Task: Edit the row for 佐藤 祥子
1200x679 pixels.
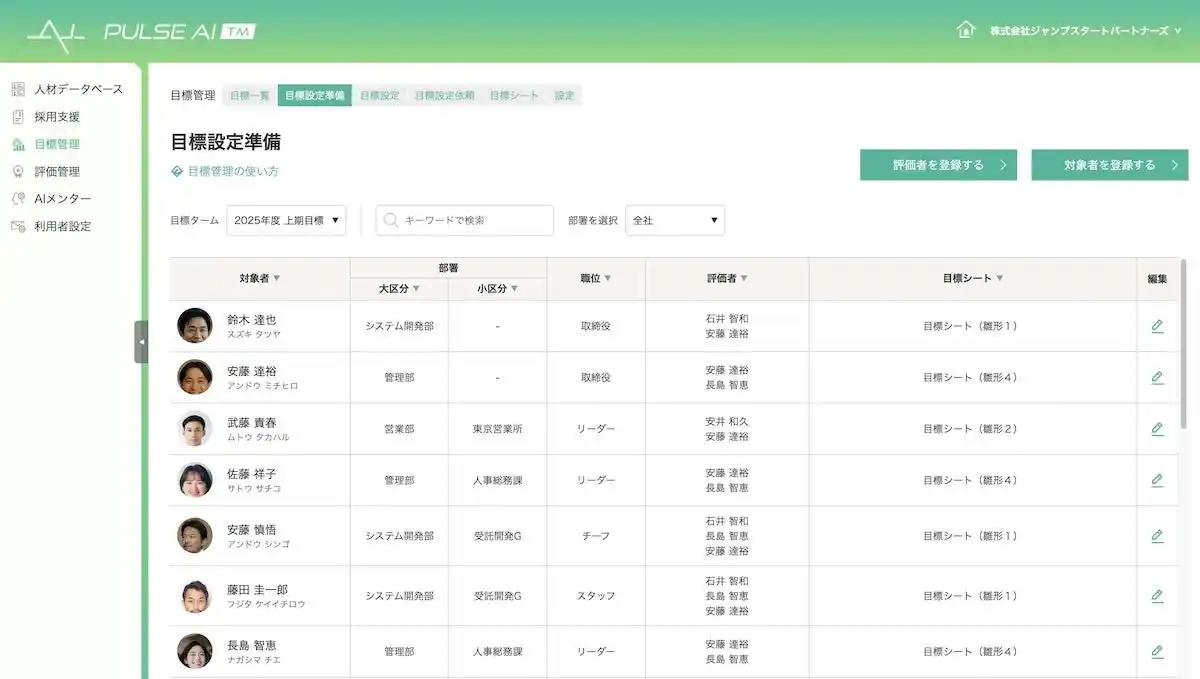Action: point(1157,480)
